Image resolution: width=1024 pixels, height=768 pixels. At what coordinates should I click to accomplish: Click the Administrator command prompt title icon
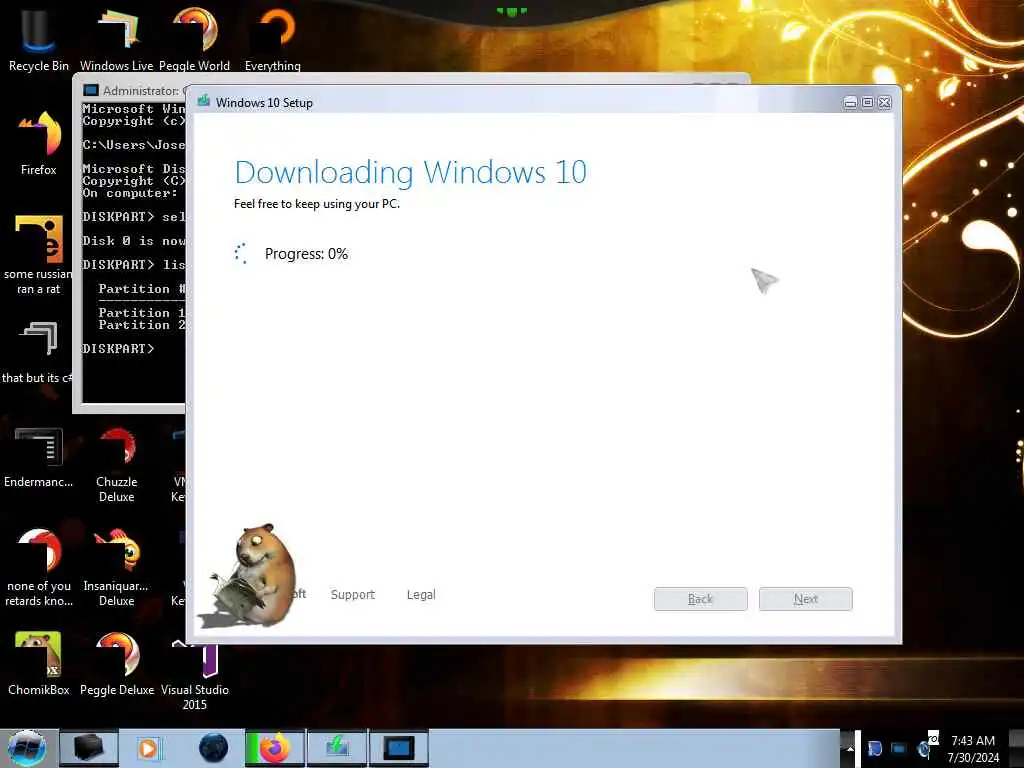[91, 90]
